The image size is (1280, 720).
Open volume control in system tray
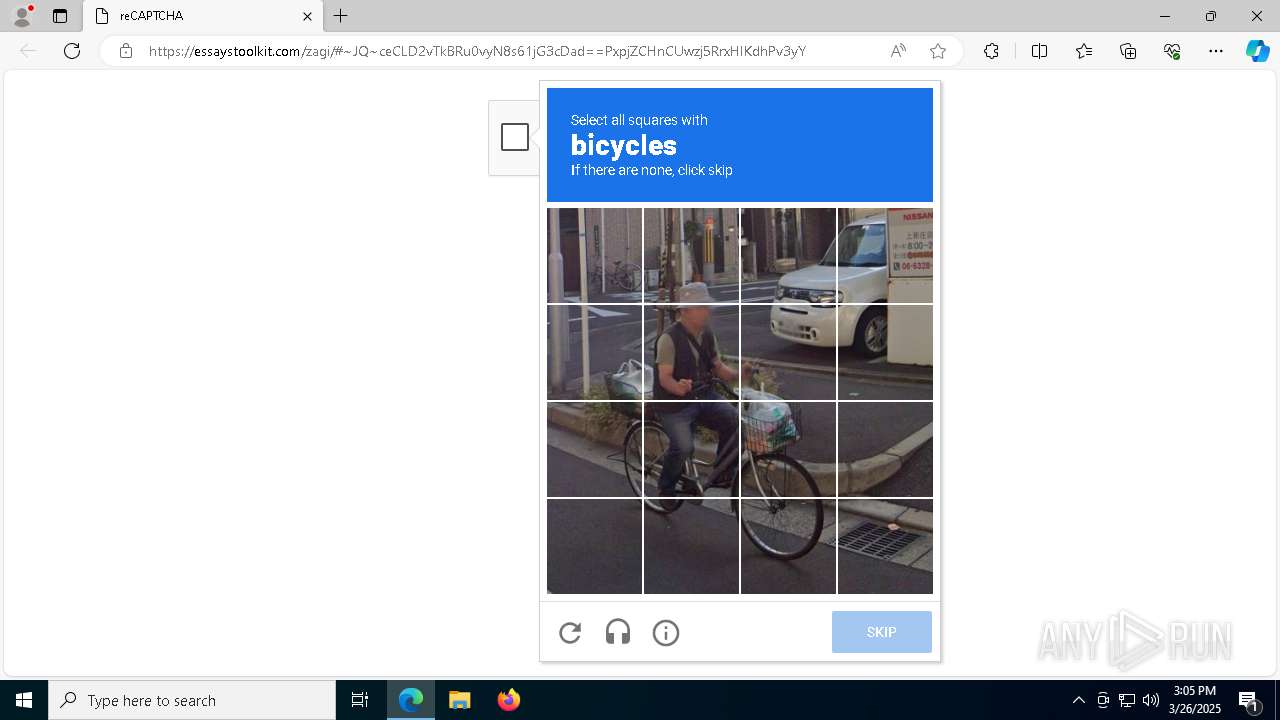1151,700
